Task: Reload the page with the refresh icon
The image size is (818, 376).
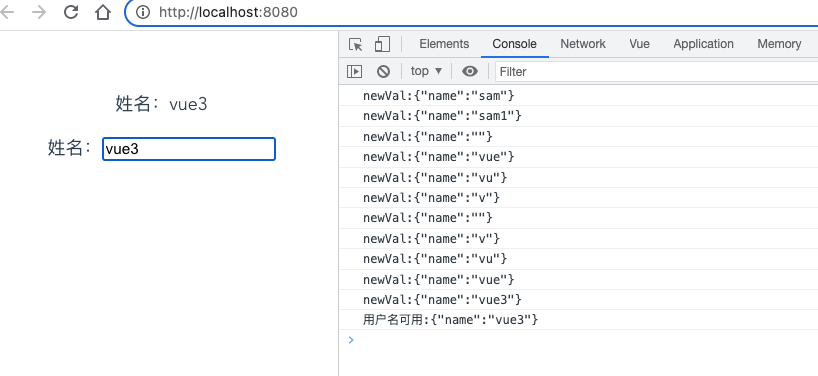Action: [71, 12]
